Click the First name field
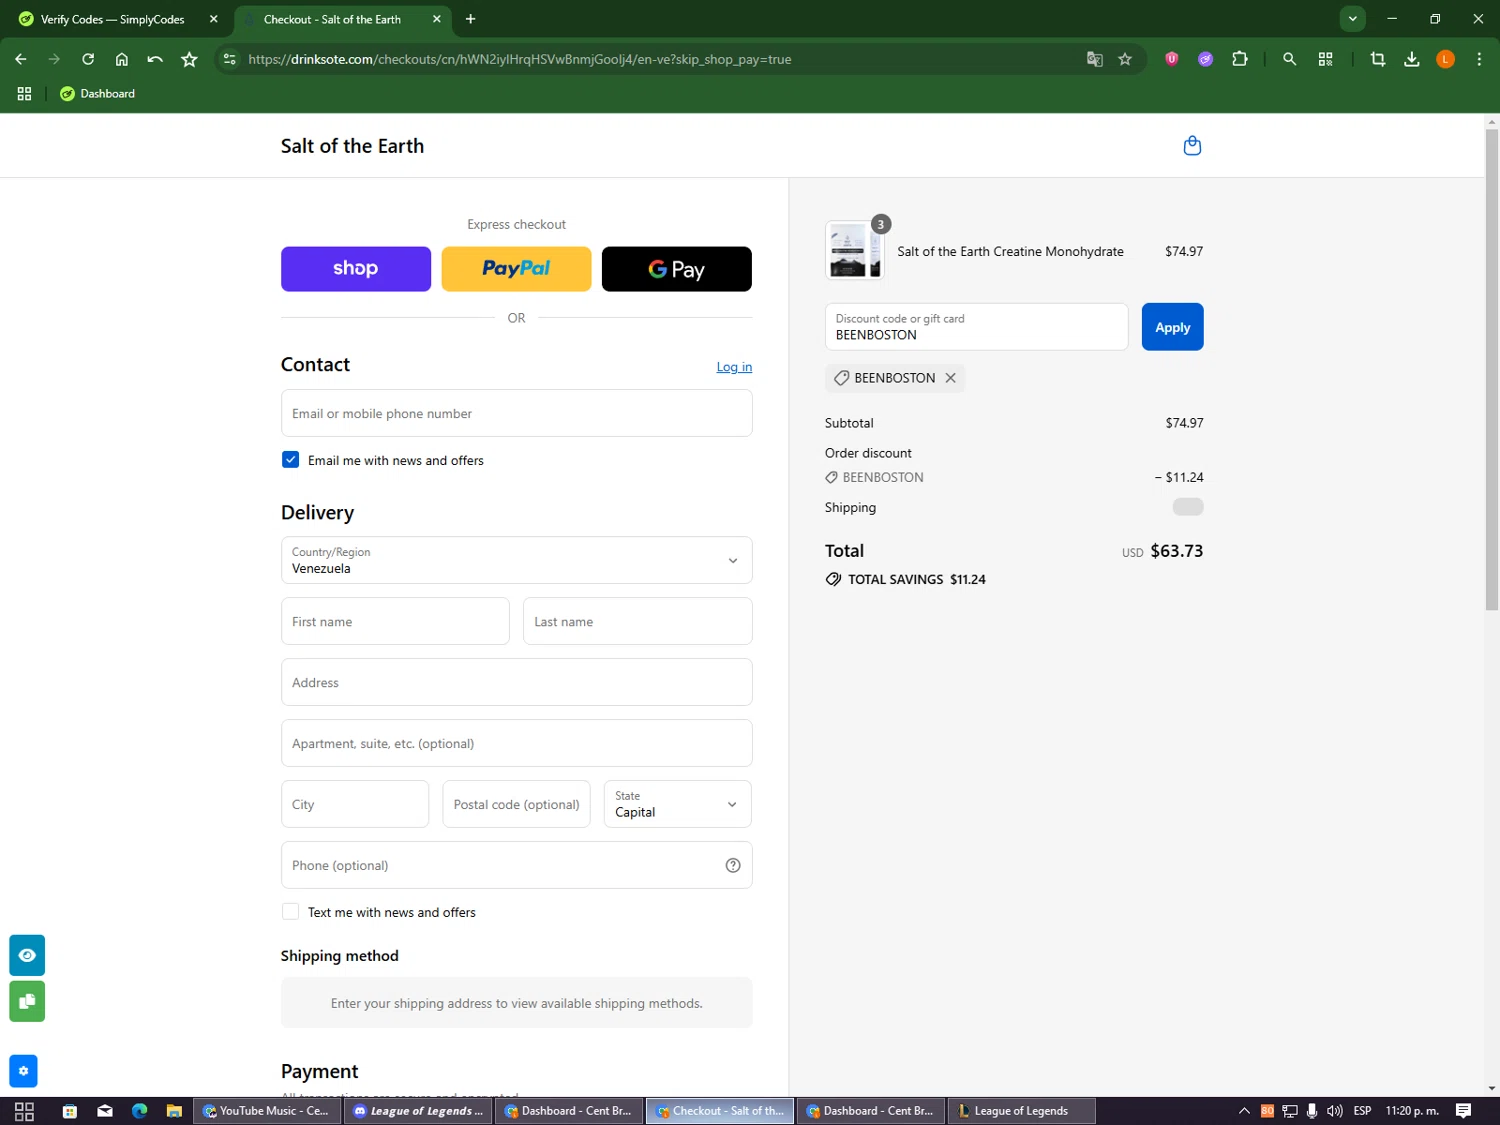1500x1125 pixels. click(395, 621)
